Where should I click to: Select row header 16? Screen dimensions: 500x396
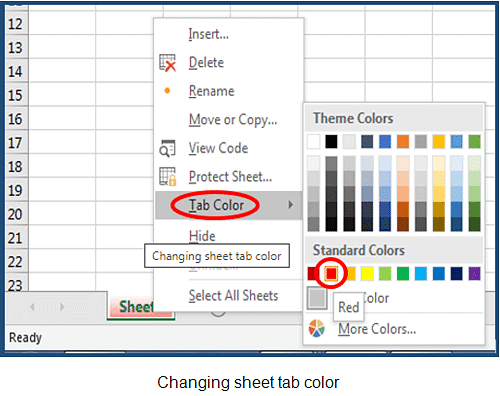tap(17, 119)
